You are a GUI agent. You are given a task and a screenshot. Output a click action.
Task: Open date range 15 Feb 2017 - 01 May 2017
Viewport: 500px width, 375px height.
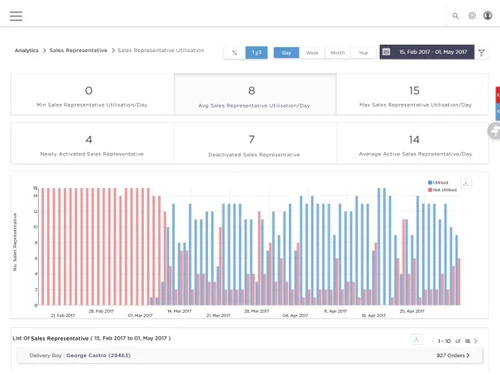point(427,52)
